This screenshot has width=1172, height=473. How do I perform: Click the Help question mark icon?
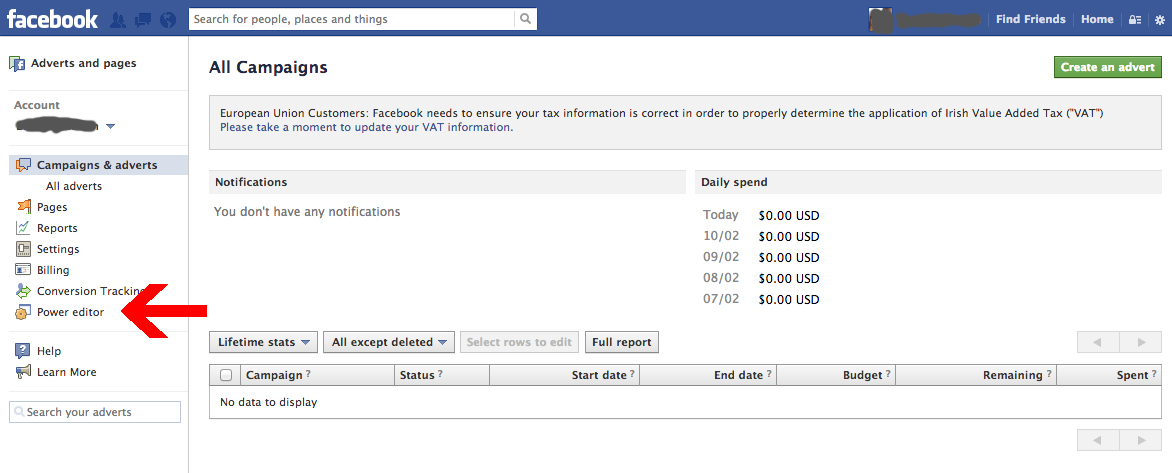click(x=24, y=350)
